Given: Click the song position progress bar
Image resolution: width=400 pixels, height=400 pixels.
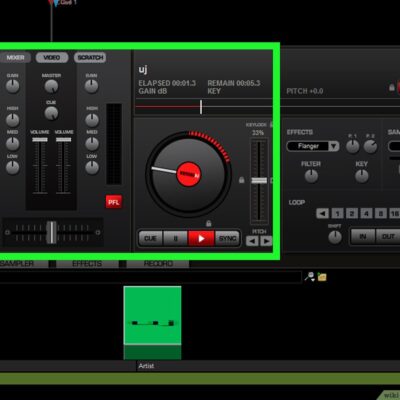Looking at the screenshot, I should pos(204,107).
